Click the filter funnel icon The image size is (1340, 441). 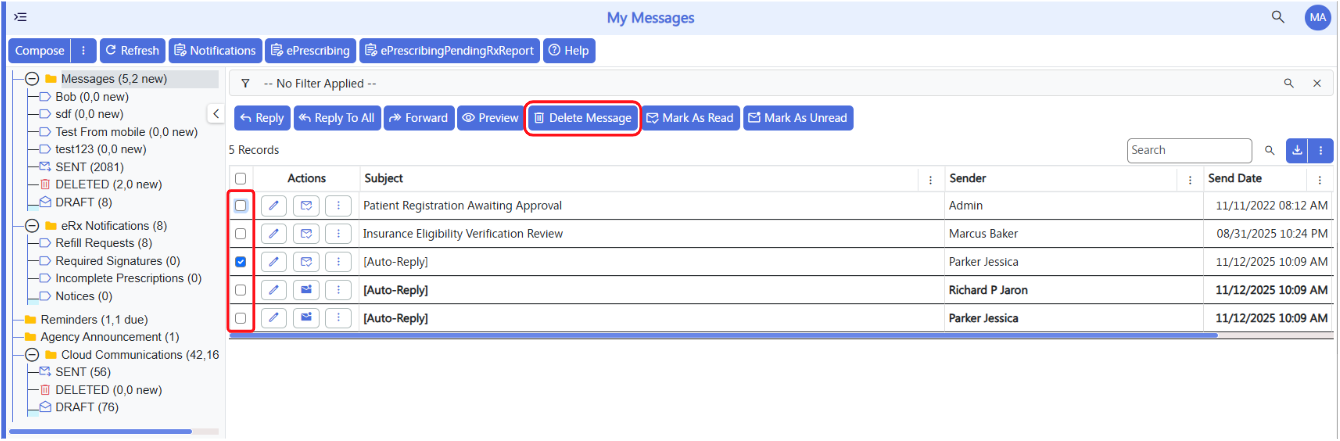click(x=245, y=84)
